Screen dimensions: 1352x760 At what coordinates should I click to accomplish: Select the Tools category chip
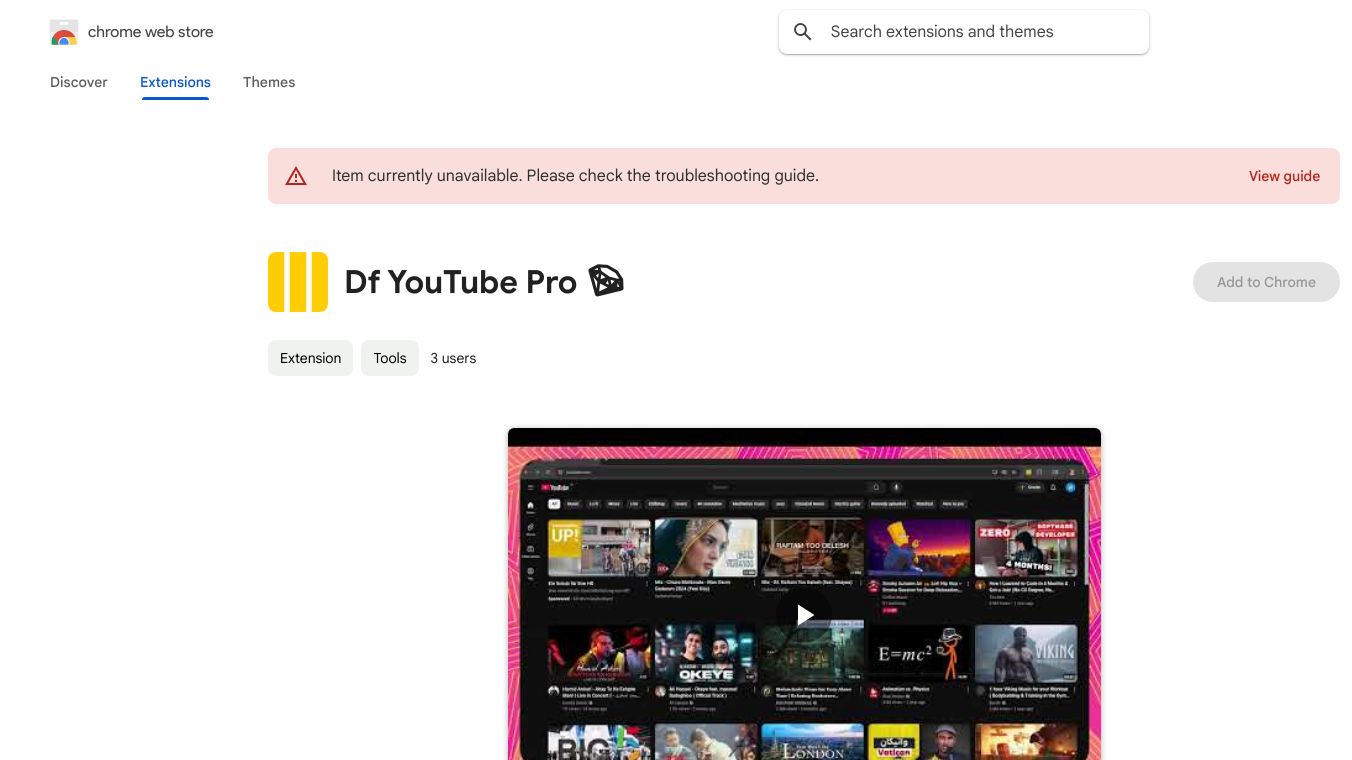pyautogui.click(x=390, y=358)
